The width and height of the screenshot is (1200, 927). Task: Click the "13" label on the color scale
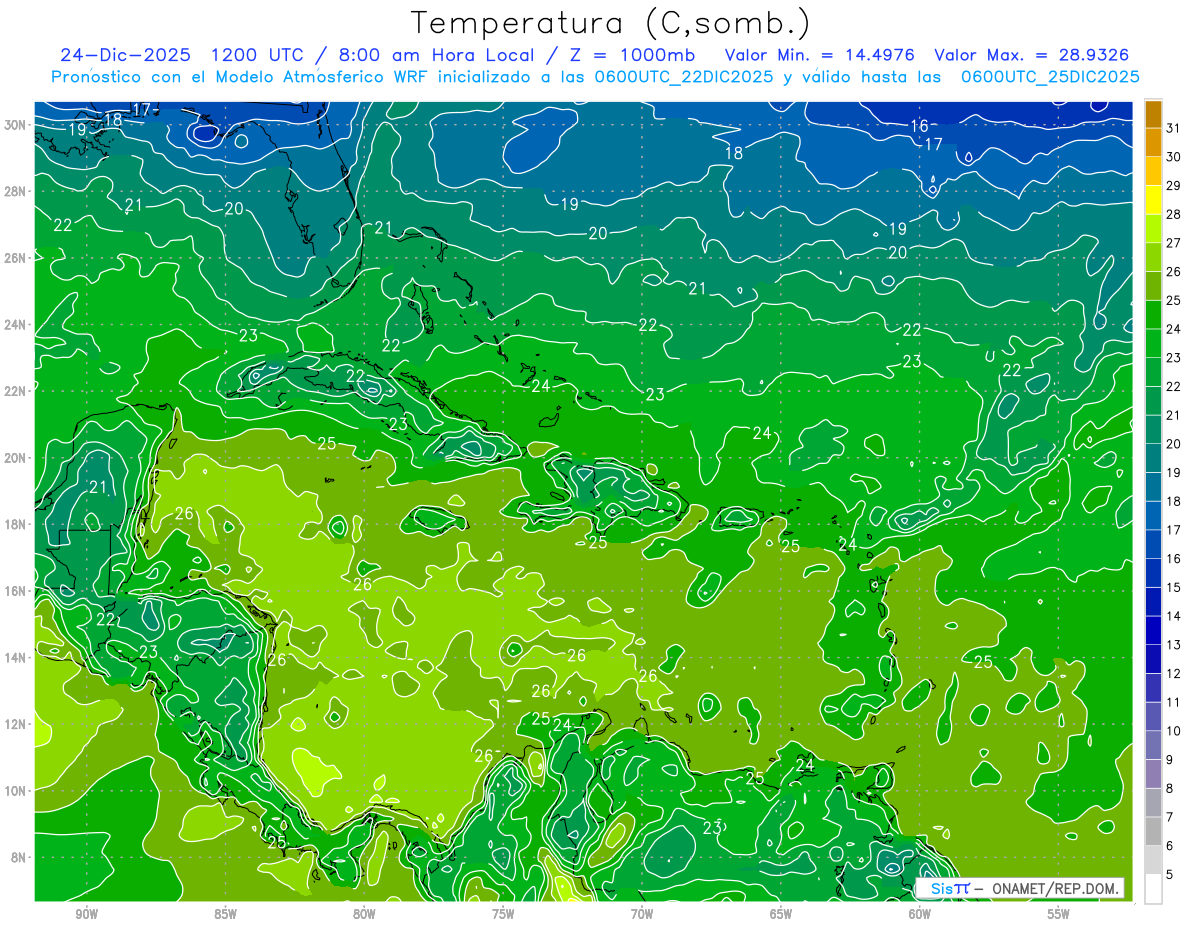tap(1174, 645)
